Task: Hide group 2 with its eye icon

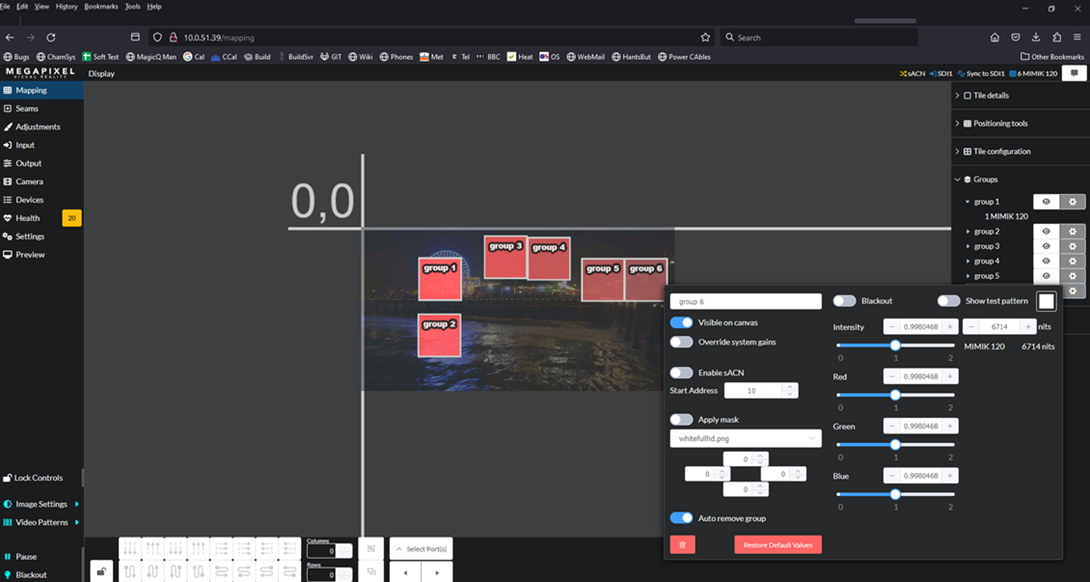Action: (1046, 232)
